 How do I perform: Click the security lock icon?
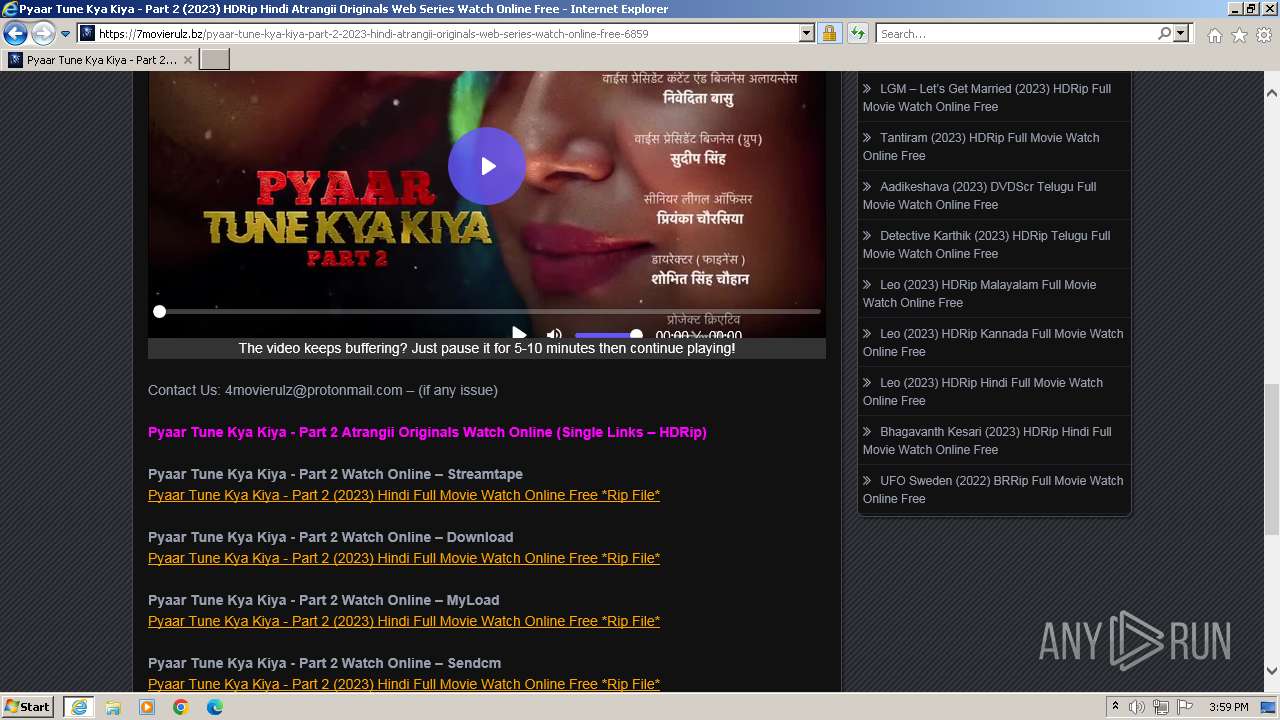(x=829, y=33)
